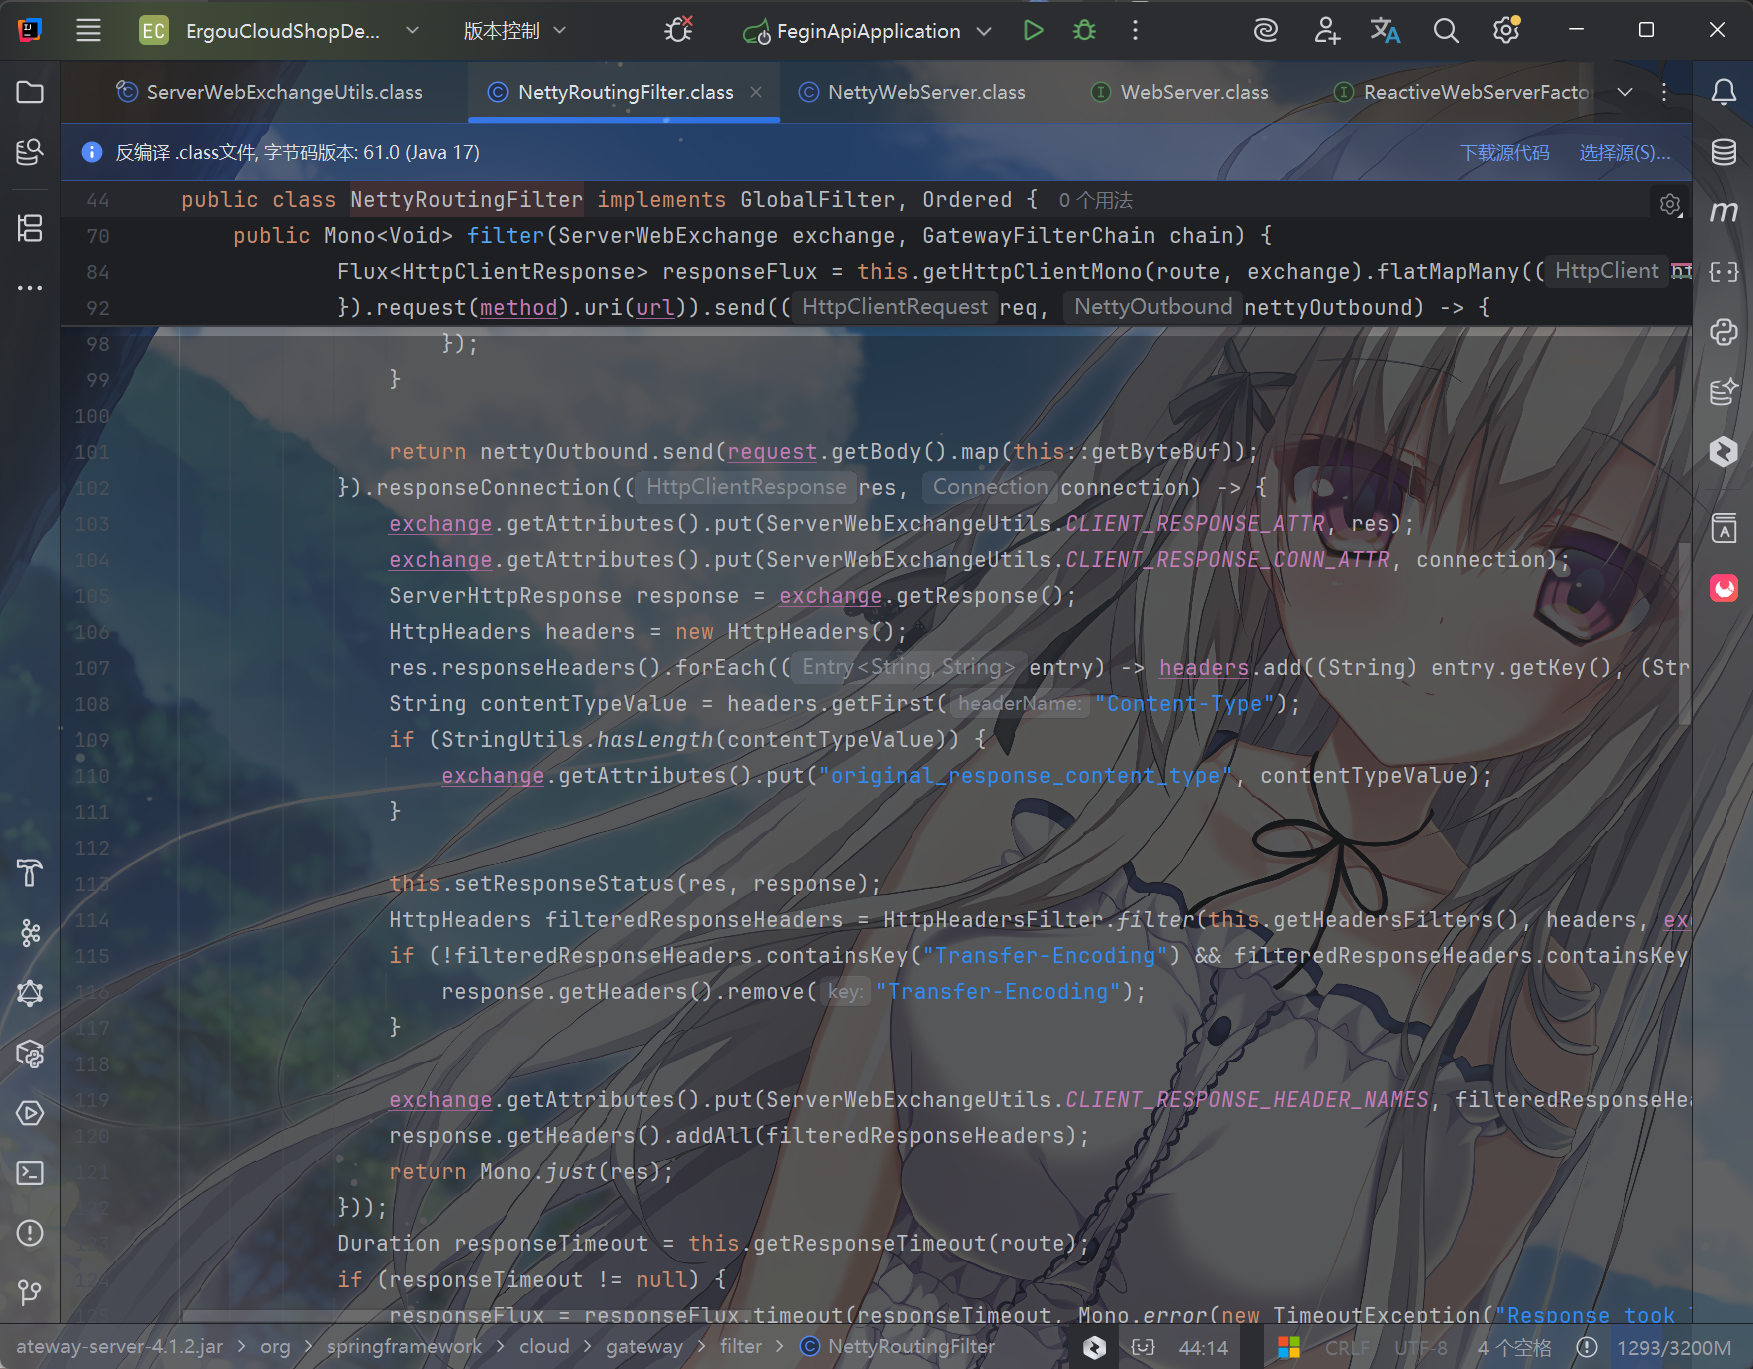Click the decompiled file info icon
The height and width of the screenshot is (1369, 1753).
(92, 152)
